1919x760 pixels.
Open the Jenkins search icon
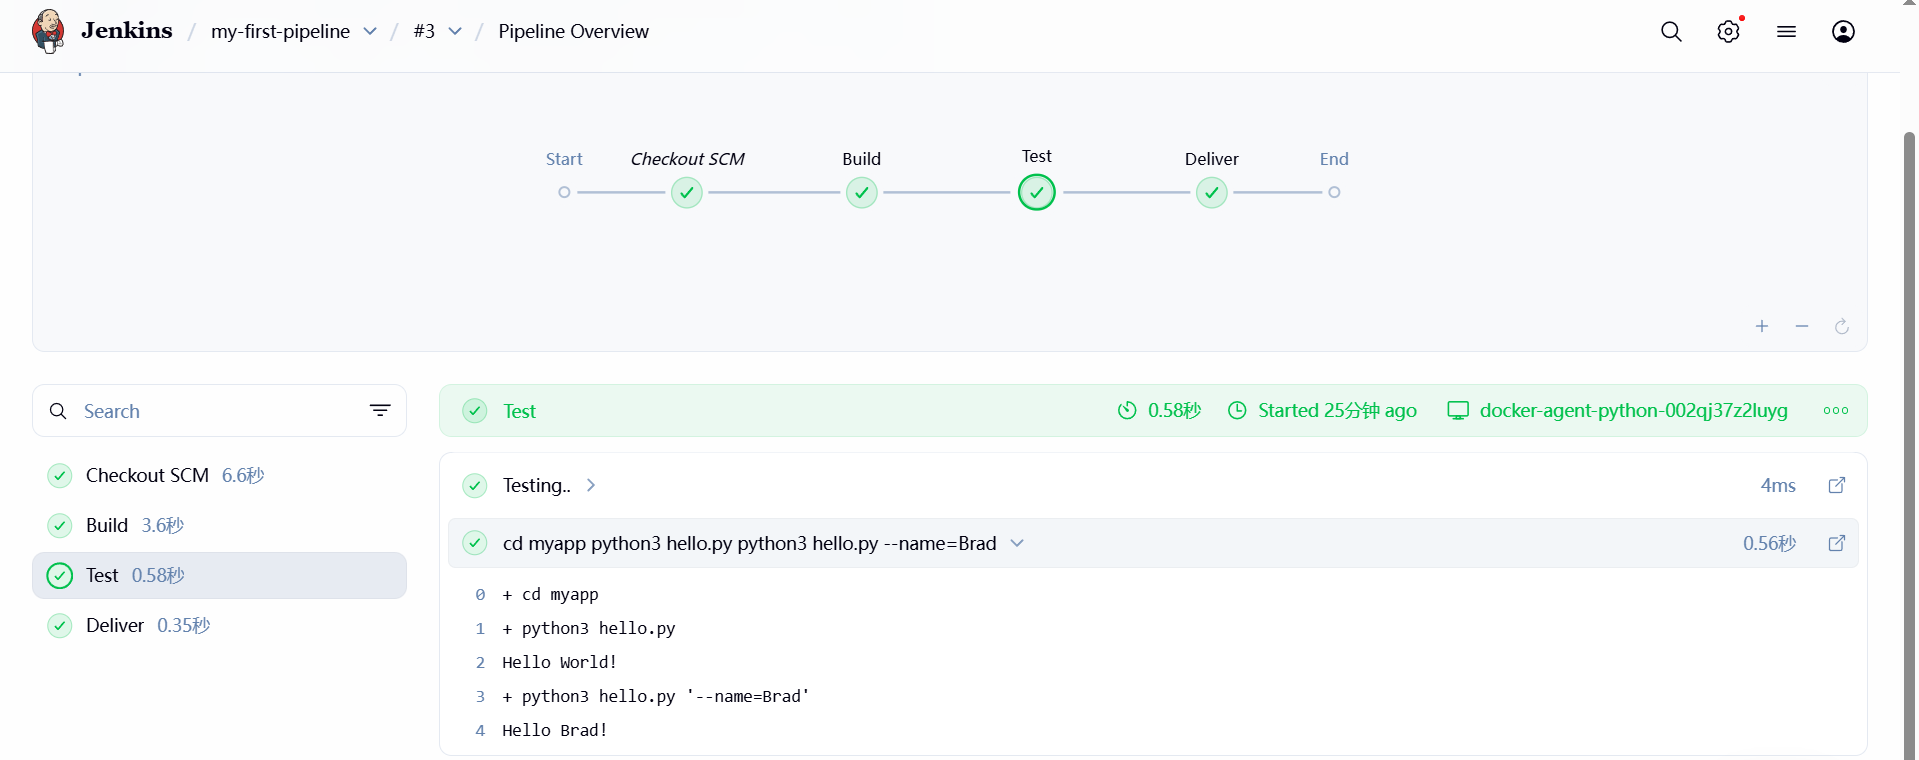(x=1671, y=32)
